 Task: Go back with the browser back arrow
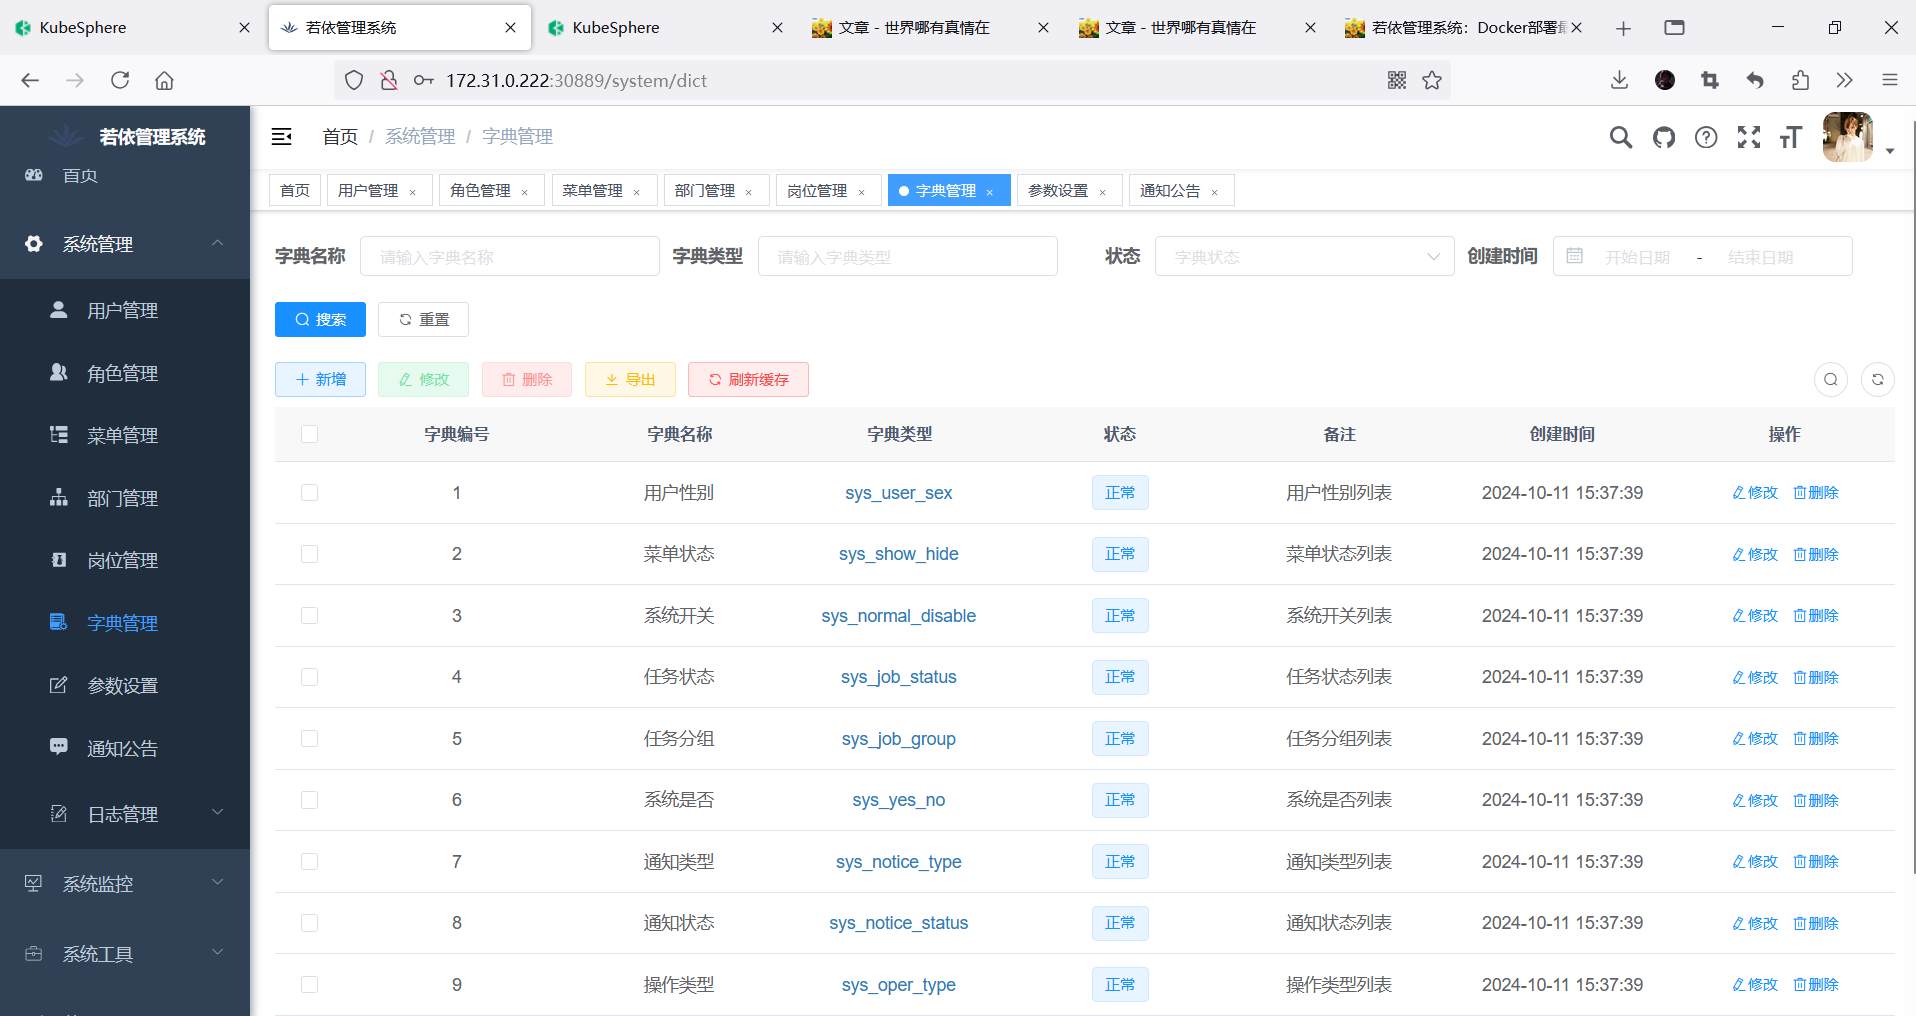[x=30, y=80]
